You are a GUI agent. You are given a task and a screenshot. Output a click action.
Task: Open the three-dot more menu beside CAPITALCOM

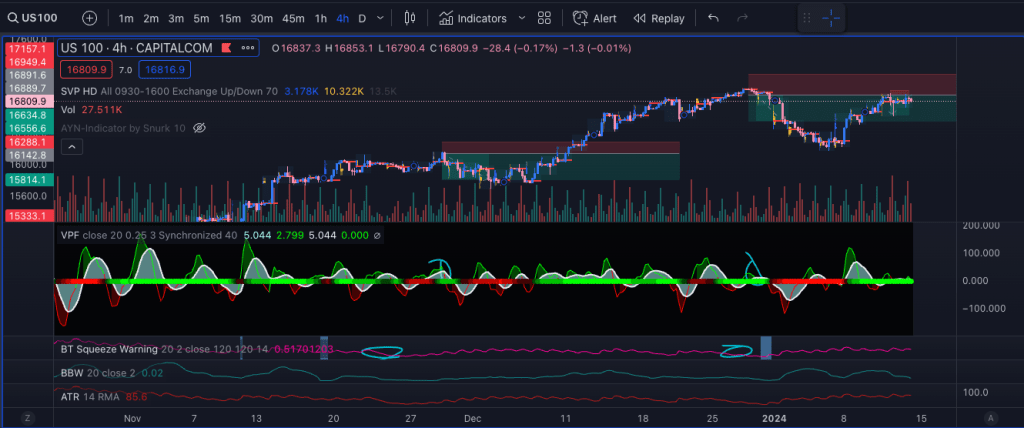click(x=248, y=47)
